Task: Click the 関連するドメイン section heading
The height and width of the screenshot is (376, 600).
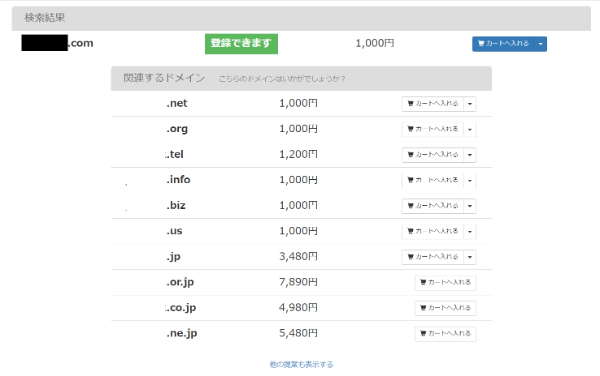Action: click(164, 78)
